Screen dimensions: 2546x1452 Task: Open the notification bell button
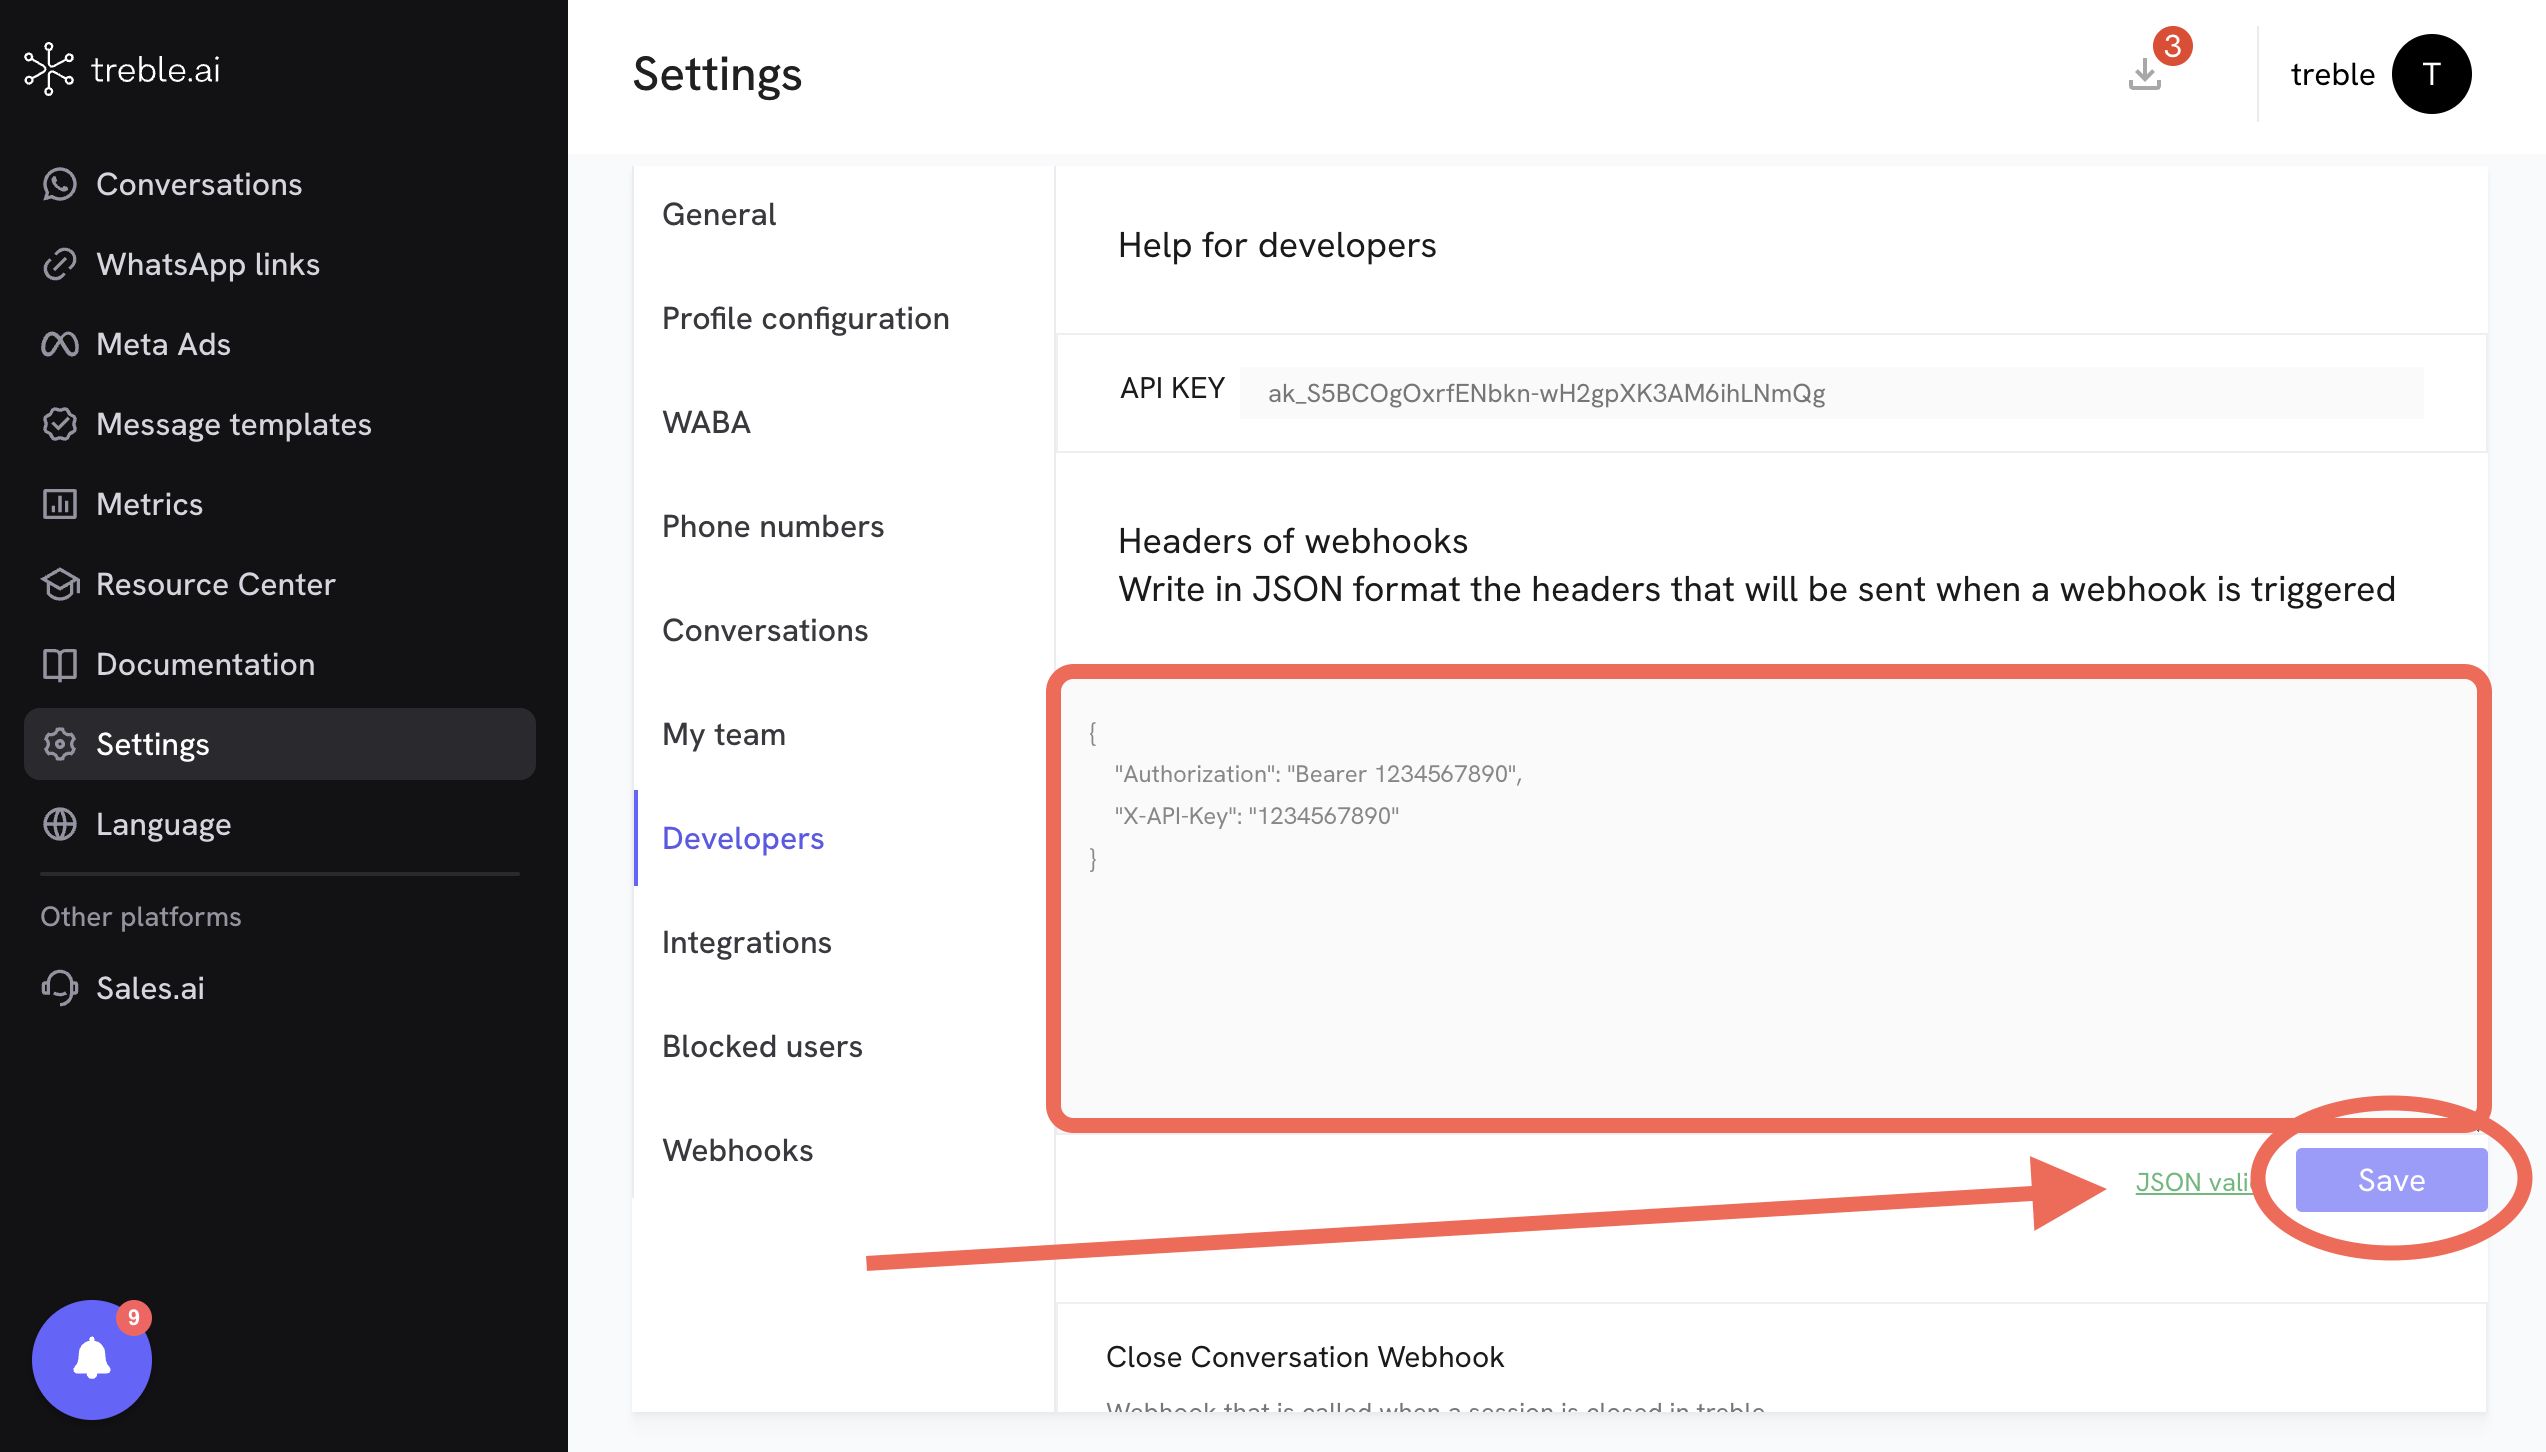[x=92, y=1360]
